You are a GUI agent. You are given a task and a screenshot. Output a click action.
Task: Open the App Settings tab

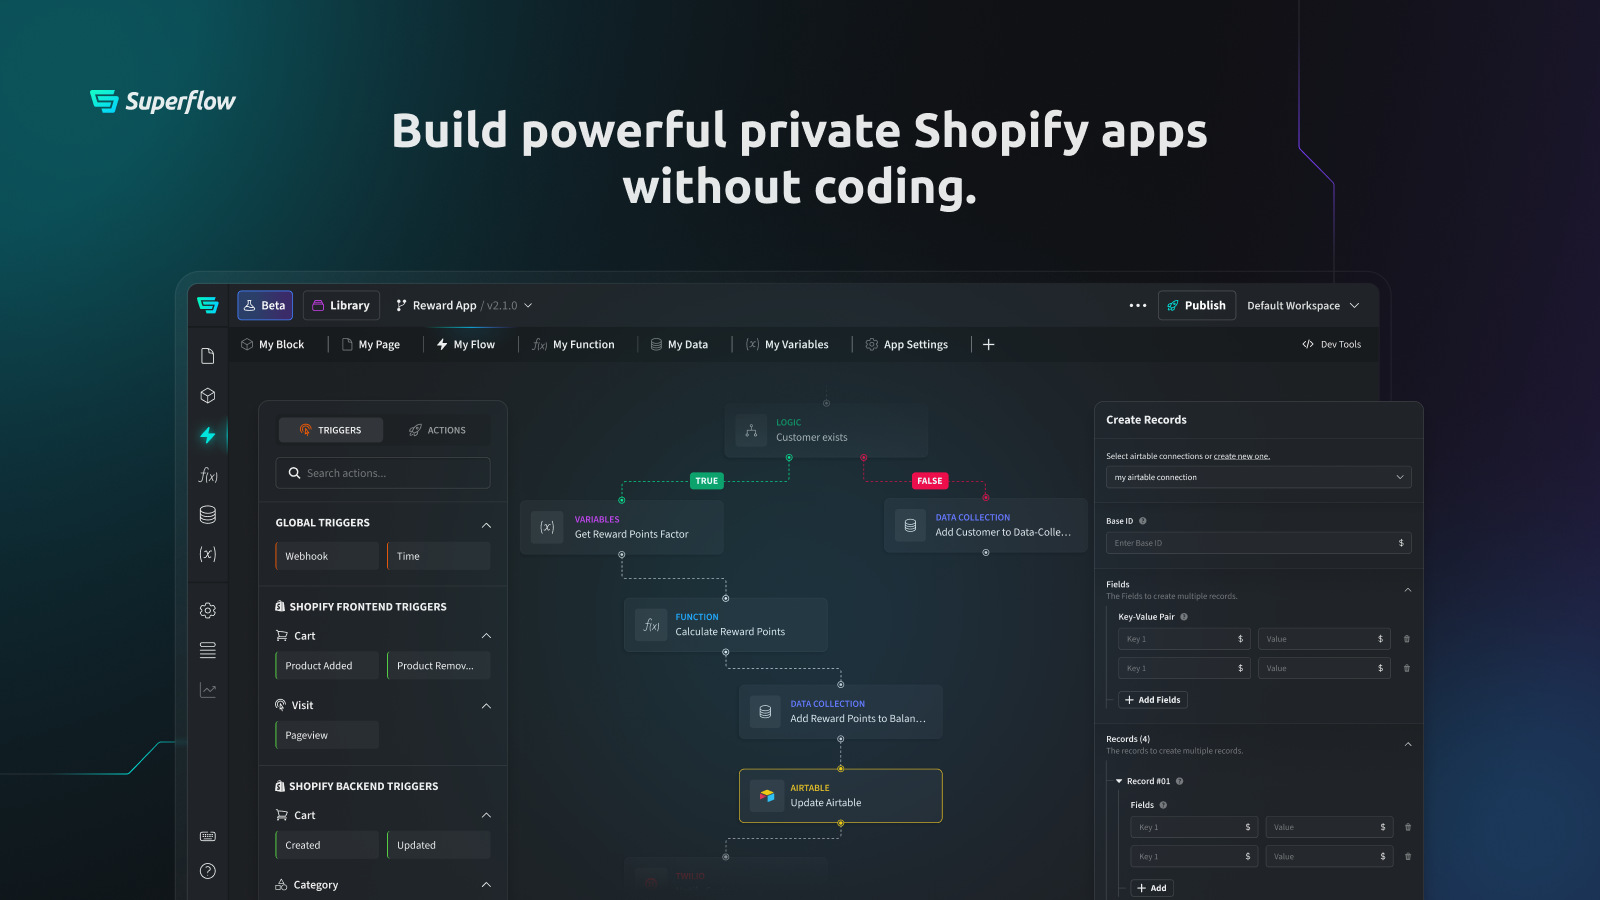[x=907, y=345]
